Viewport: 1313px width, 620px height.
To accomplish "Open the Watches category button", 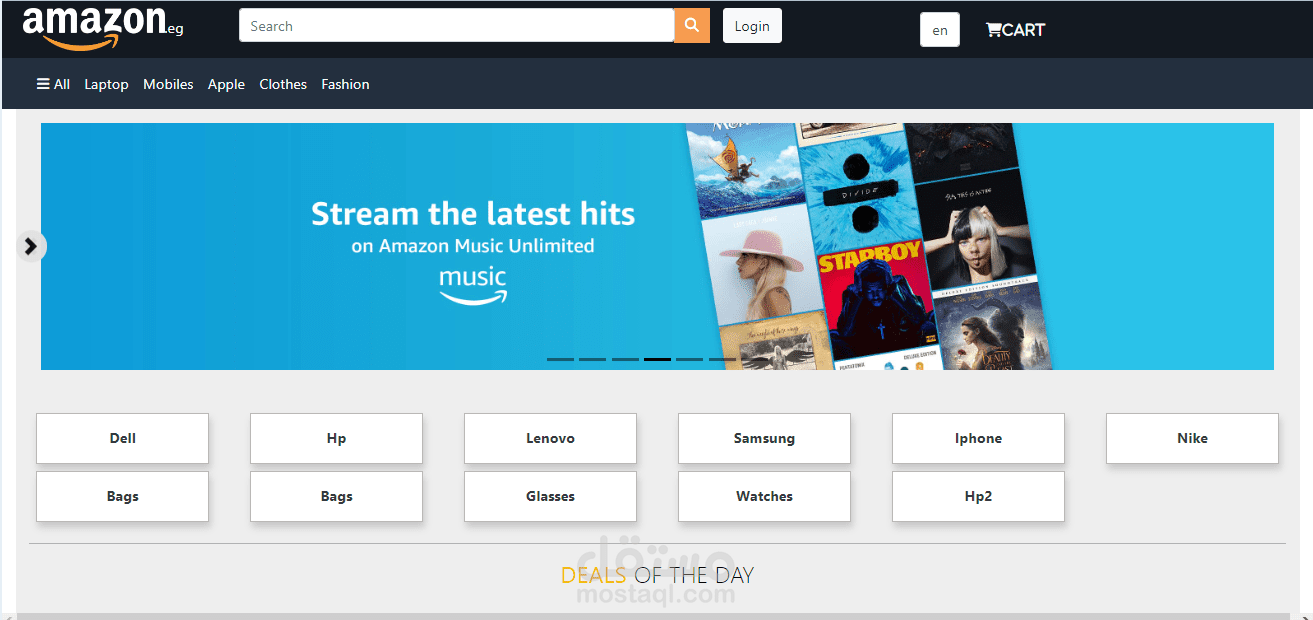I will (764, 496).
